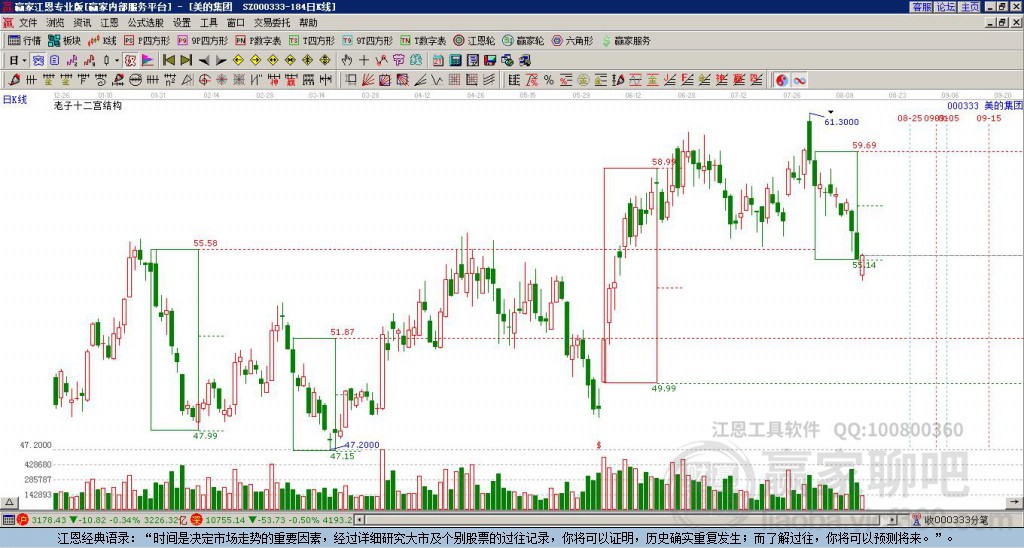Click the 09-15 date marker
Viewport: 1024px width, 548px height.
pos(989,118)
